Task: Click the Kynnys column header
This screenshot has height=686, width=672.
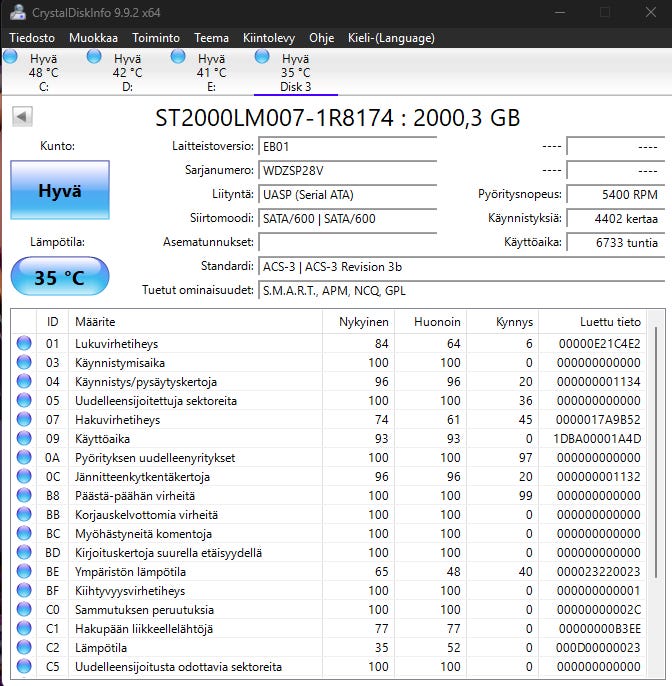Action: (x=503, y=322)
